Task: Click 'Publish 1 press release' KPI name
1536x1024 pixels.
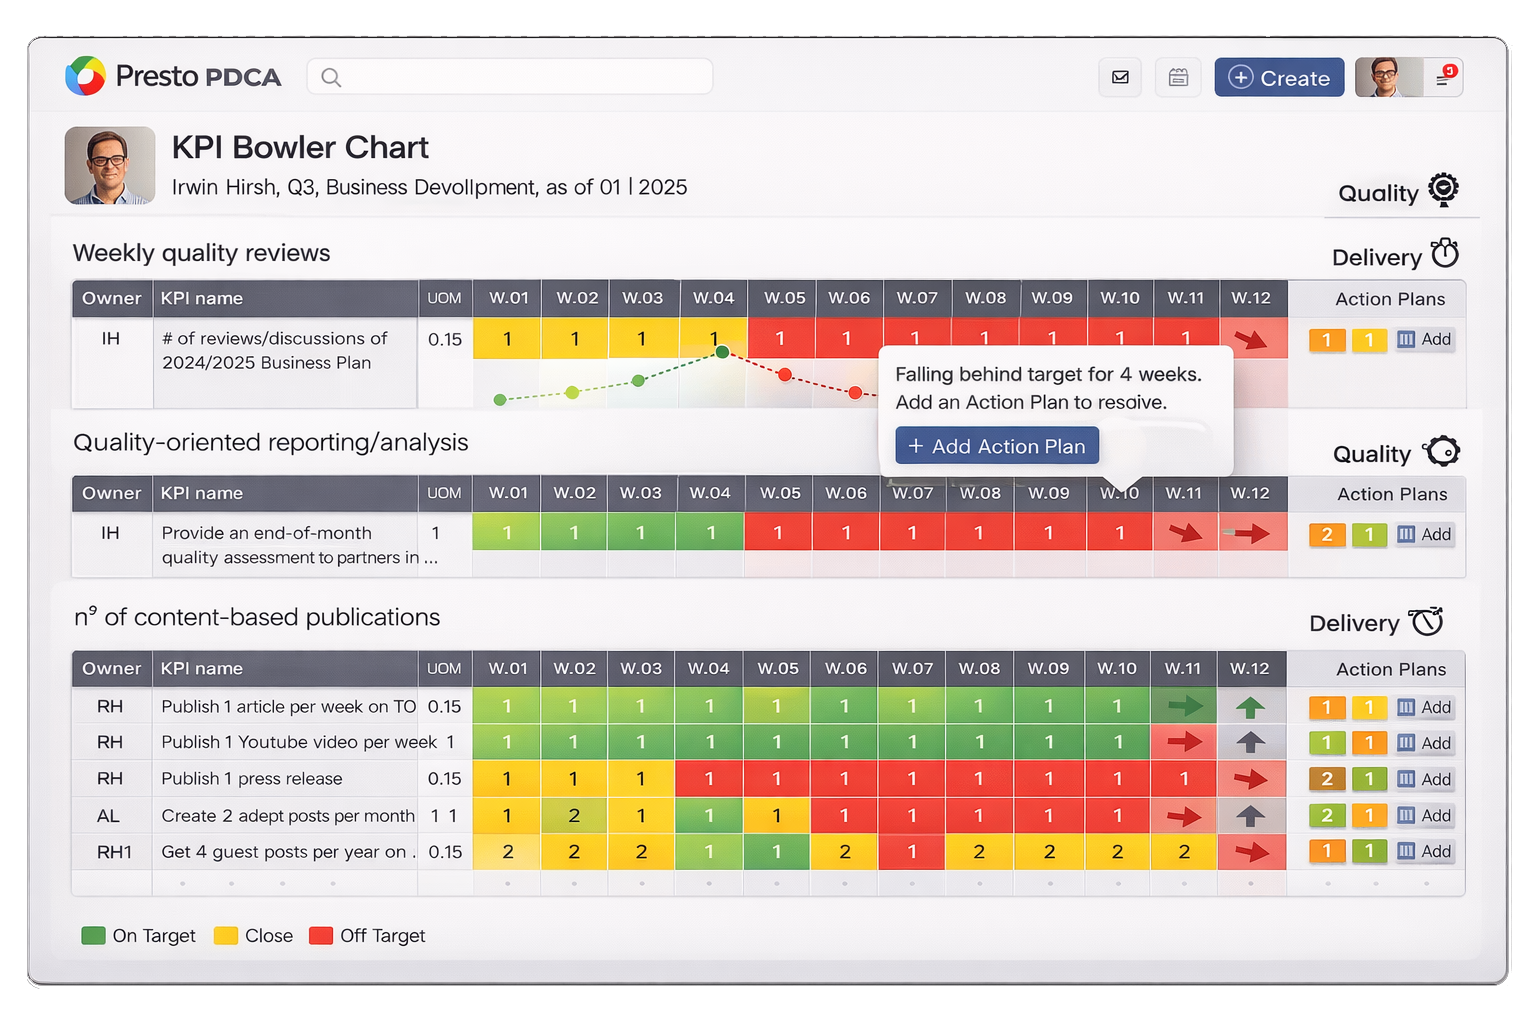Action: (252, 779)
